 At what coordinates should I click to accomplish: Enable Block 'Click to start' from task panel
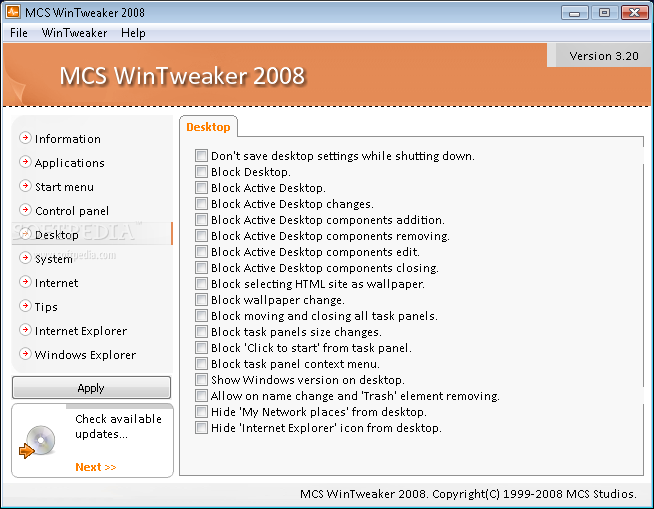click(201, 348)
